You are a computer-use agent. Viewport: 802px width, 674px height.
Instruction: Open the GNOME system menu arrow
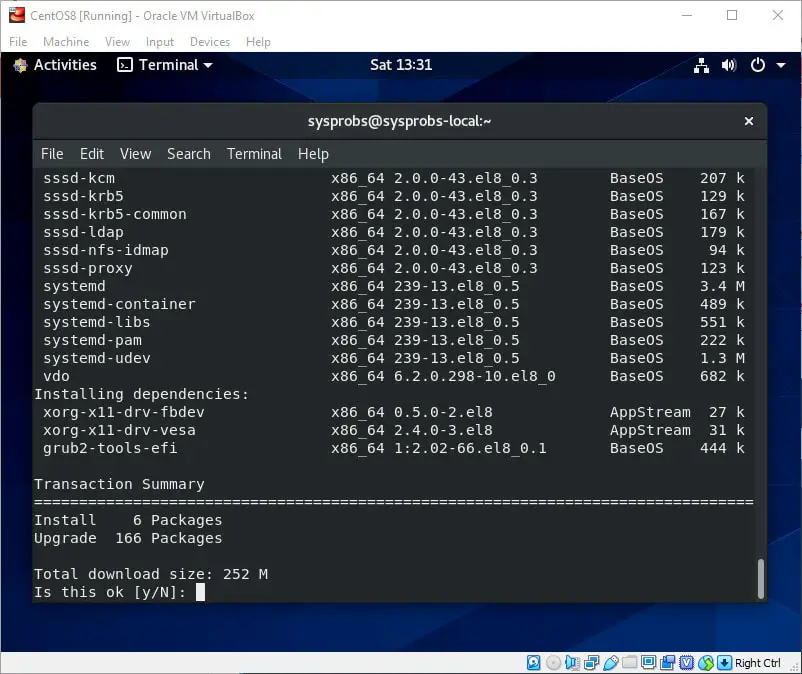pos(781,65)
